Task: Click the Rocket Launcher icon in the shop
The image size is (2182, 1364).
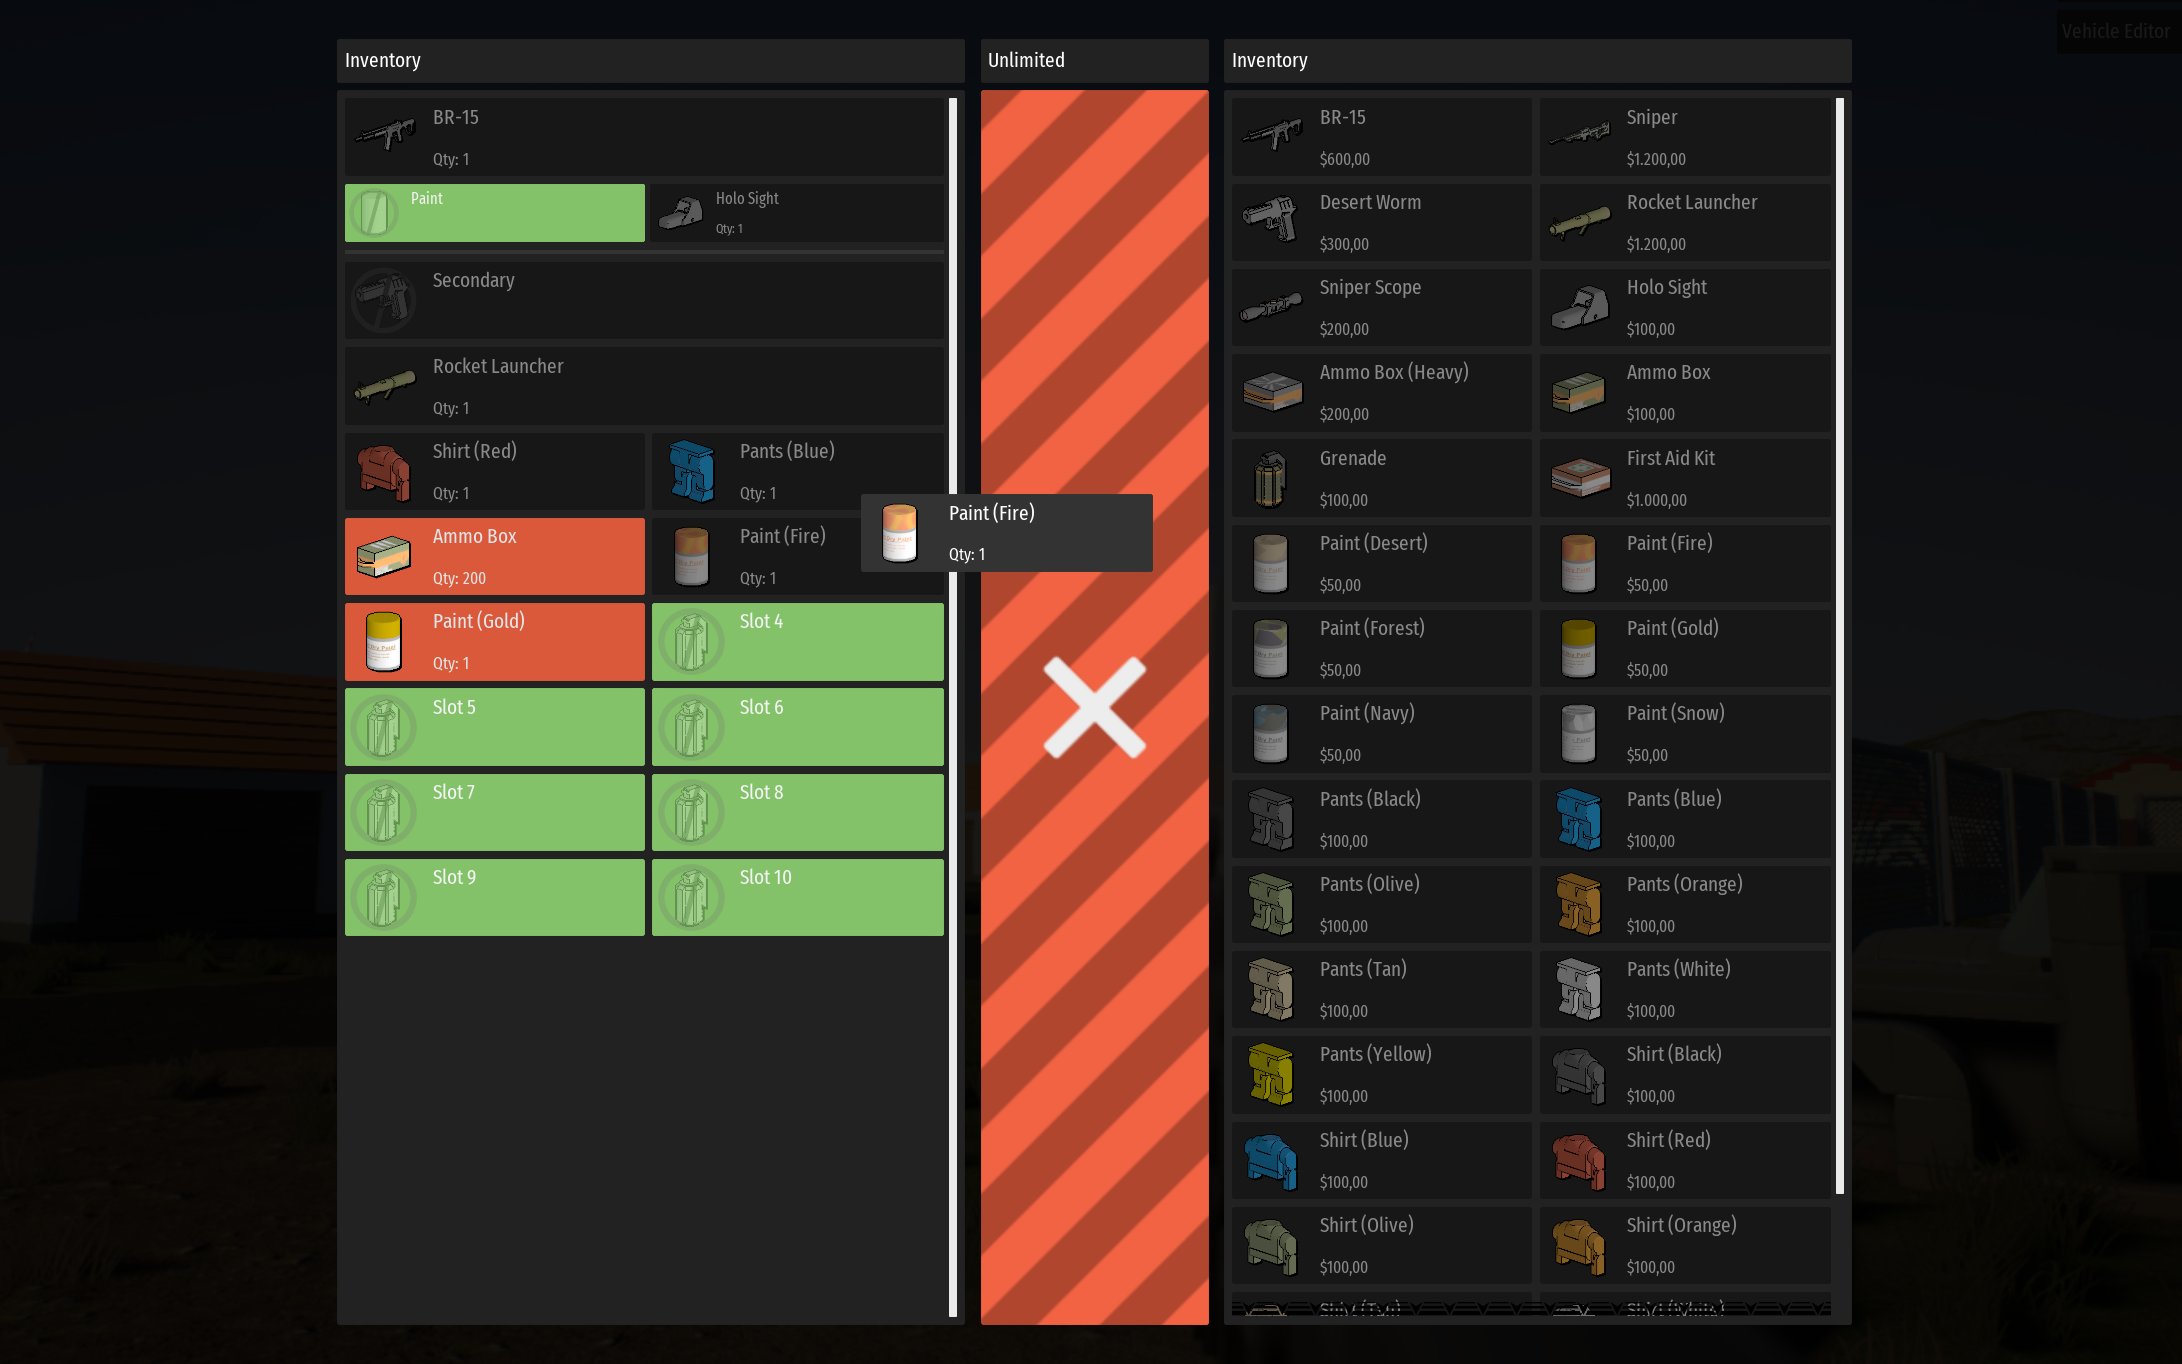Action: 1578,220
